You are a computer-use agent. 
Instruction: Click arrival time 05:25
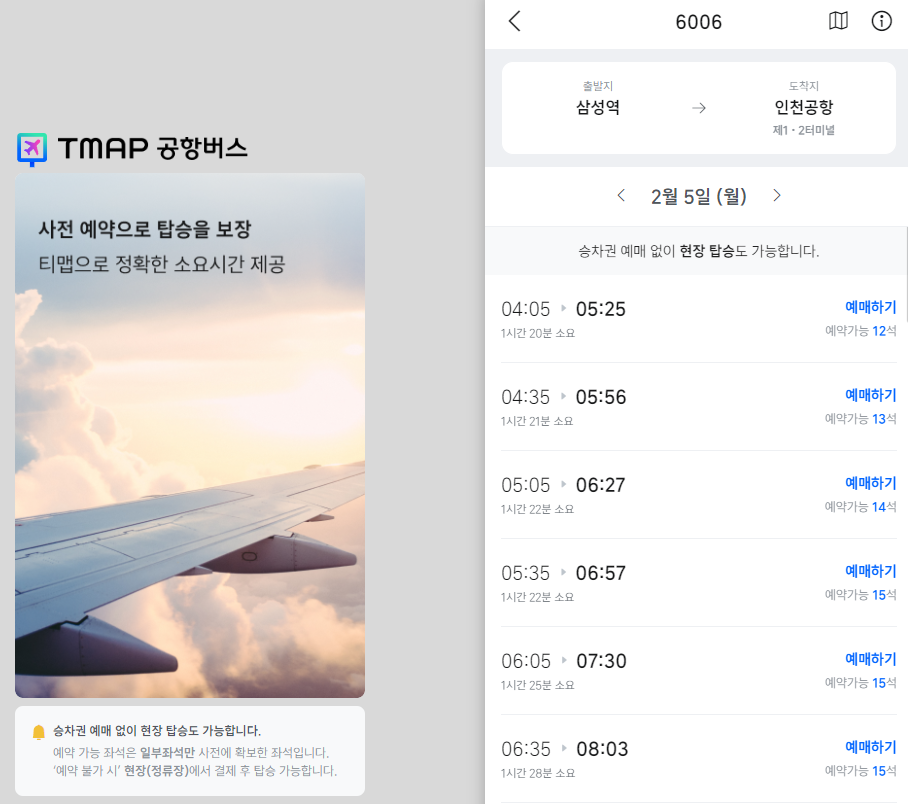(x=601, y=309)
